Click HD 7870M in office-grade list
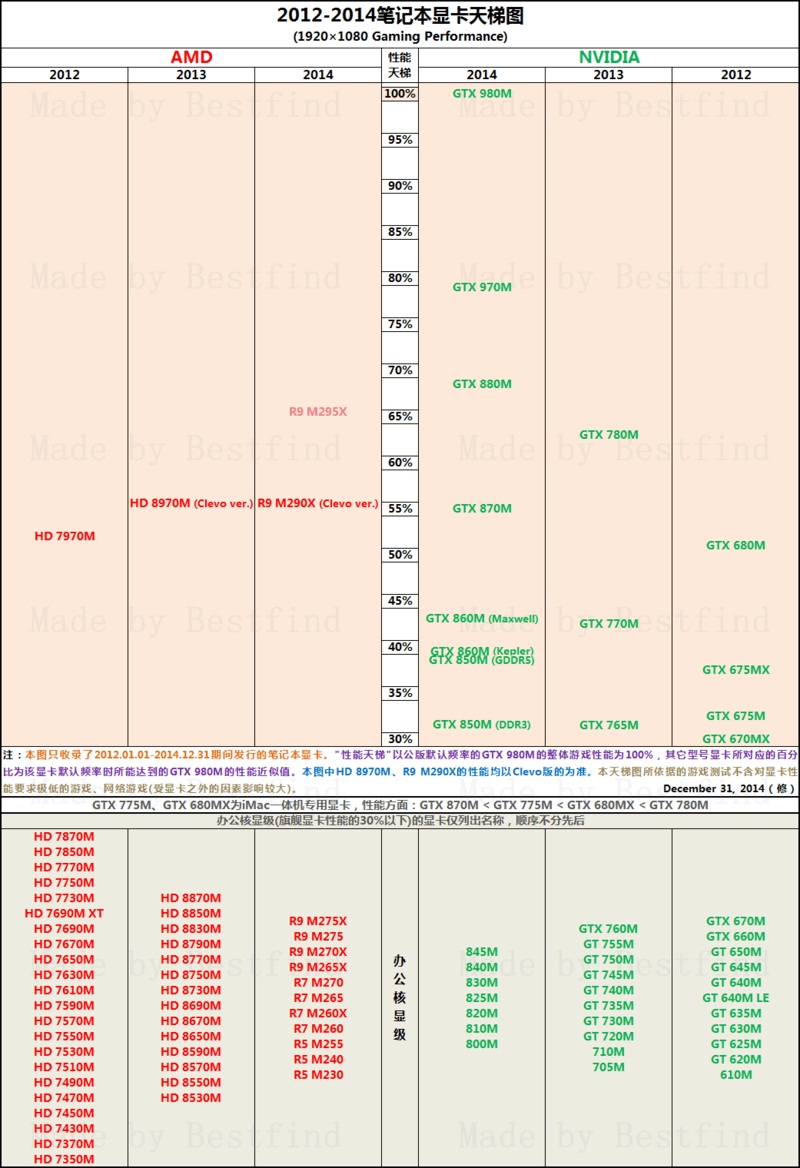800x1168 pixels. 64,837
